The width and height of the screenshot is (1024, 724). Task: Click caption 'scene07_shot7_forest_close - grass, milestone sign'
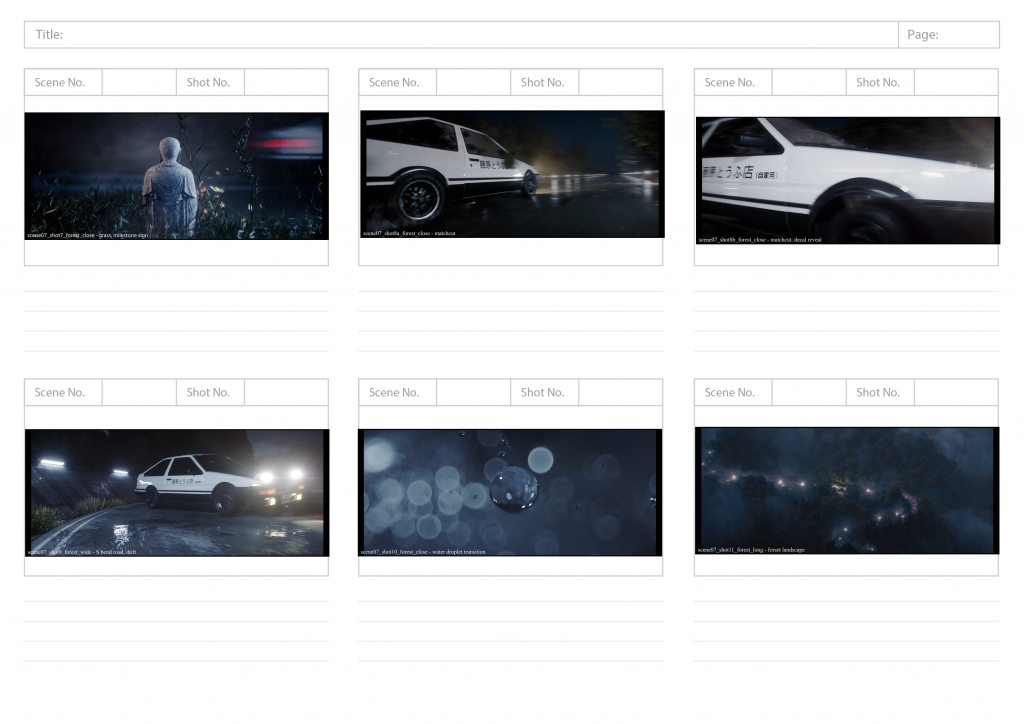click(x=88, y=235)
